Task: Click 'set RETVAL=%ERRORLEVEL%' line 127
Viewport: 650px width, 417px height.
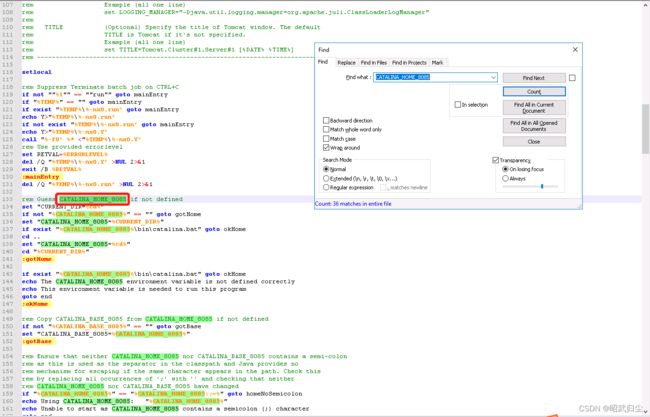Action: [65, 154]
